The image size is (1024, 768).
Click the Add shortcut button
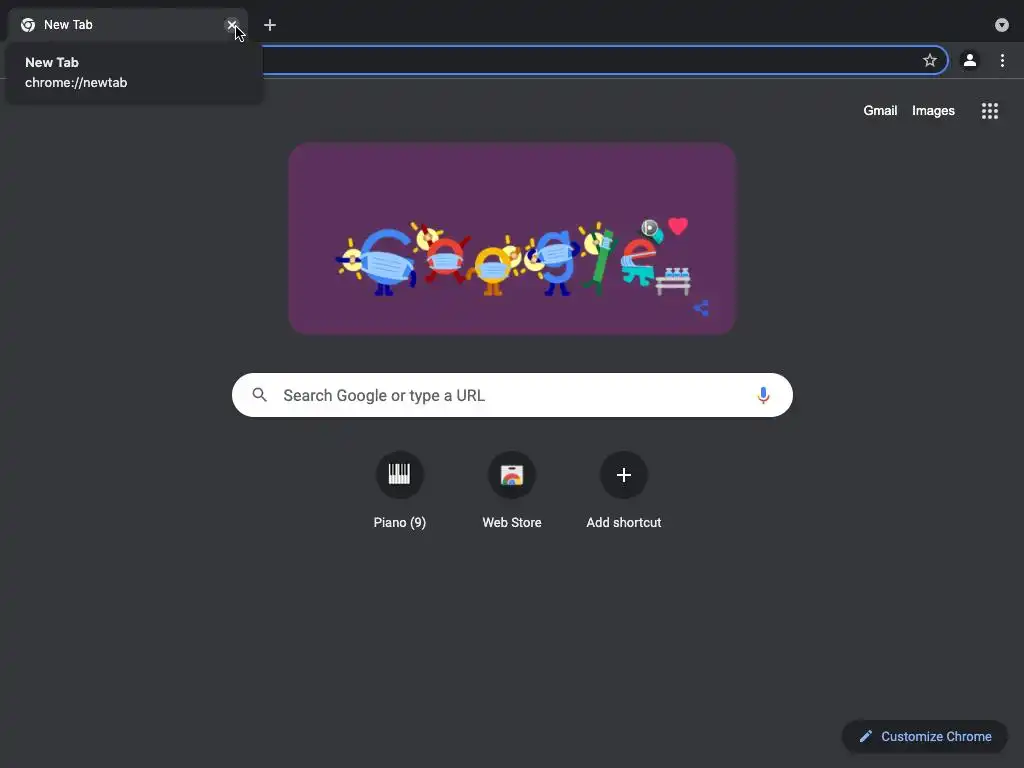pyautogui.click(x=624, y=490)
